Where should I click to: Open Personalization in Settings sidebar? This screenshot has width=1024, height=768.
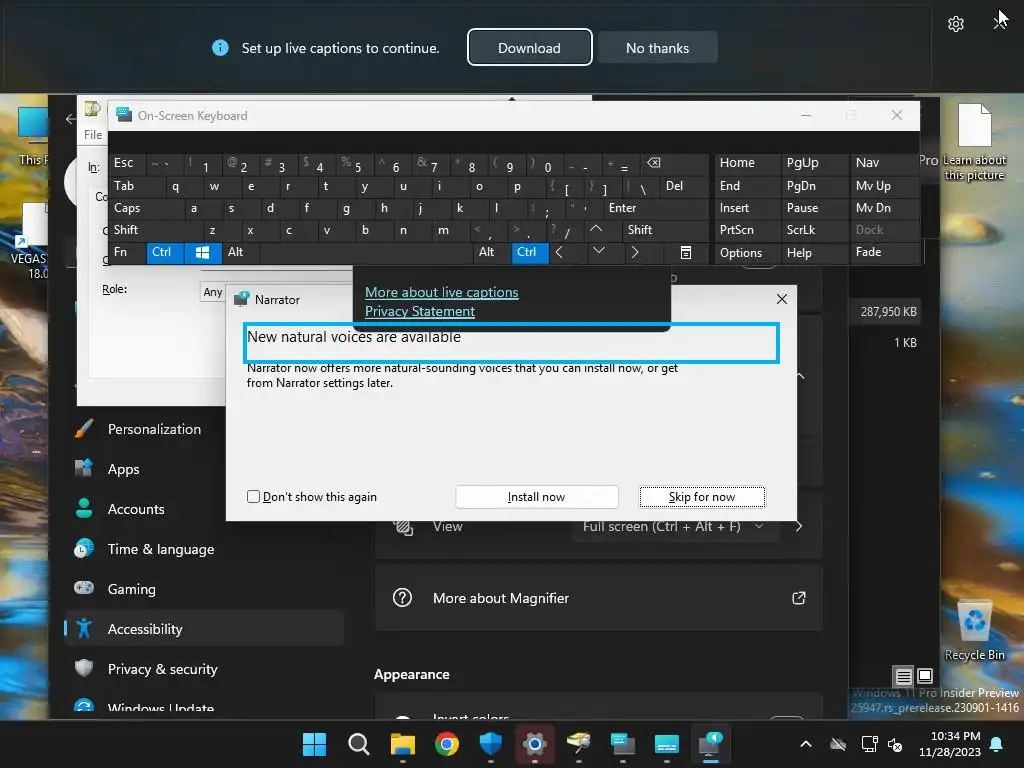coord(154,429)
